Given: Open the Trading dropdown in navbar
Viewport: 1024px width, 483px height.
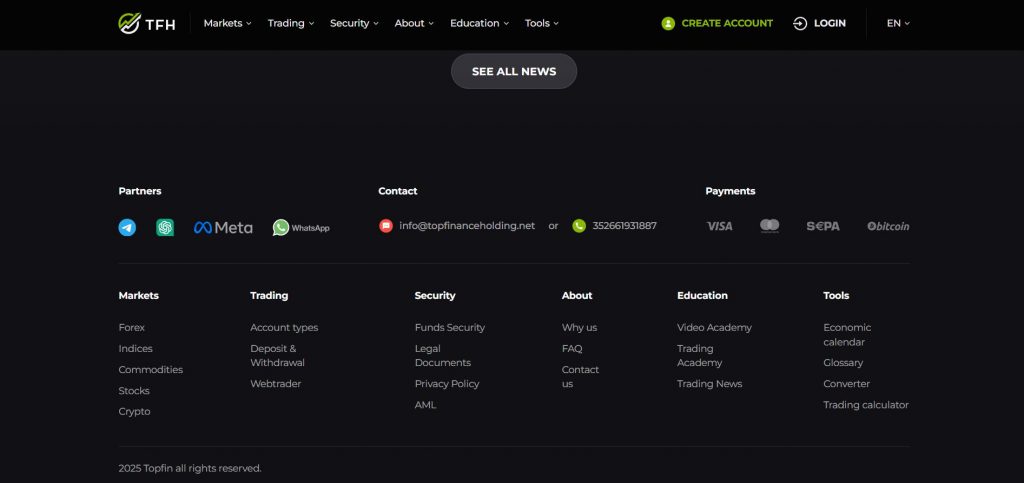Looking at the screenshot, I should click(x=290, y=23).
